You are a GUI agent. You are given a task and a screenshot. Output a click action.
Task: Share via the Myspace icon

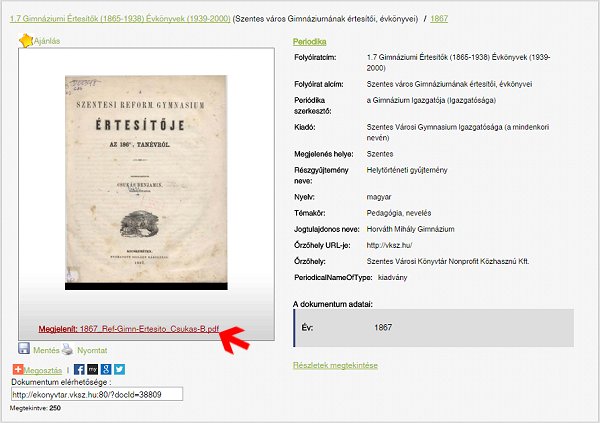(93, 369)
